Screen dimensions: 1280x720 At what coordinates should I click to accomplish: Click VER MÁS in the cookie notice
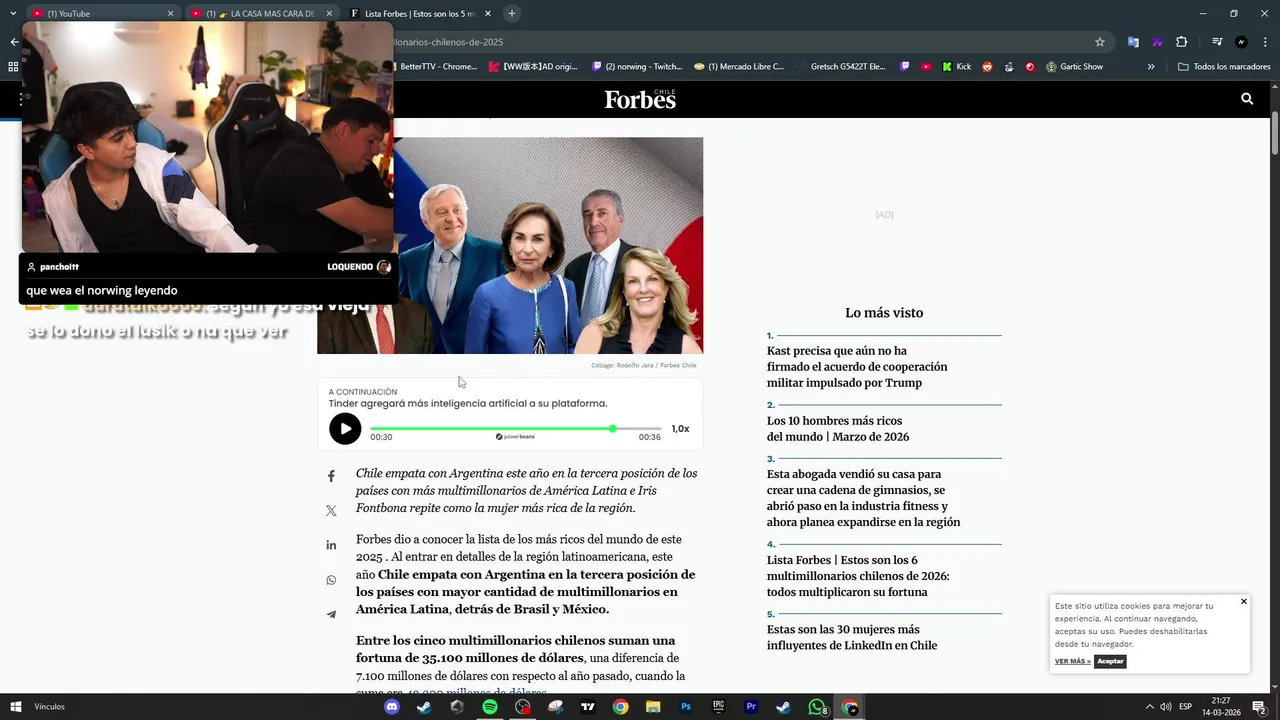pyautogui.click(x=1072, y=661)
